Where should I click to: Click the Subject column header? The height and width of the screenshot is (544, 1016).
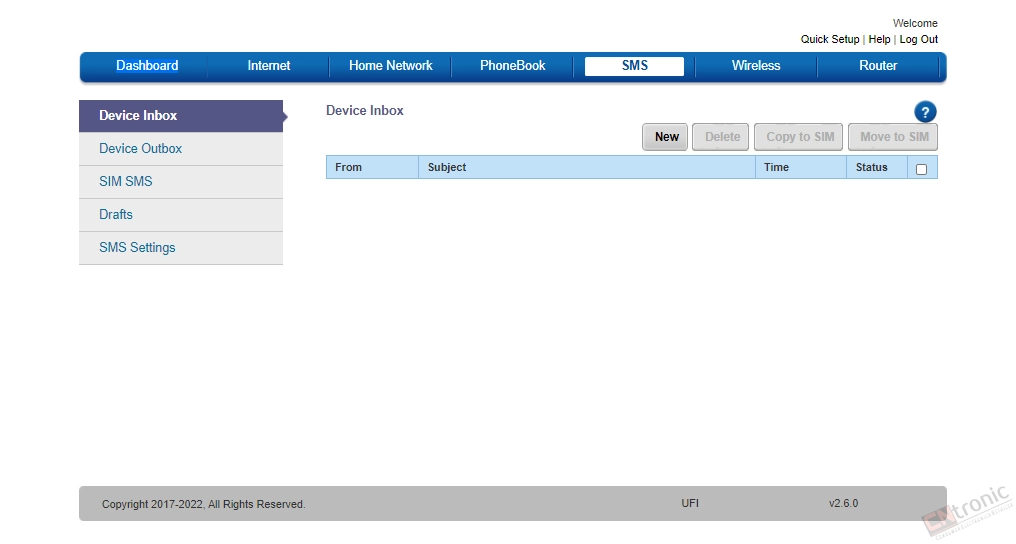pos(587,167)
